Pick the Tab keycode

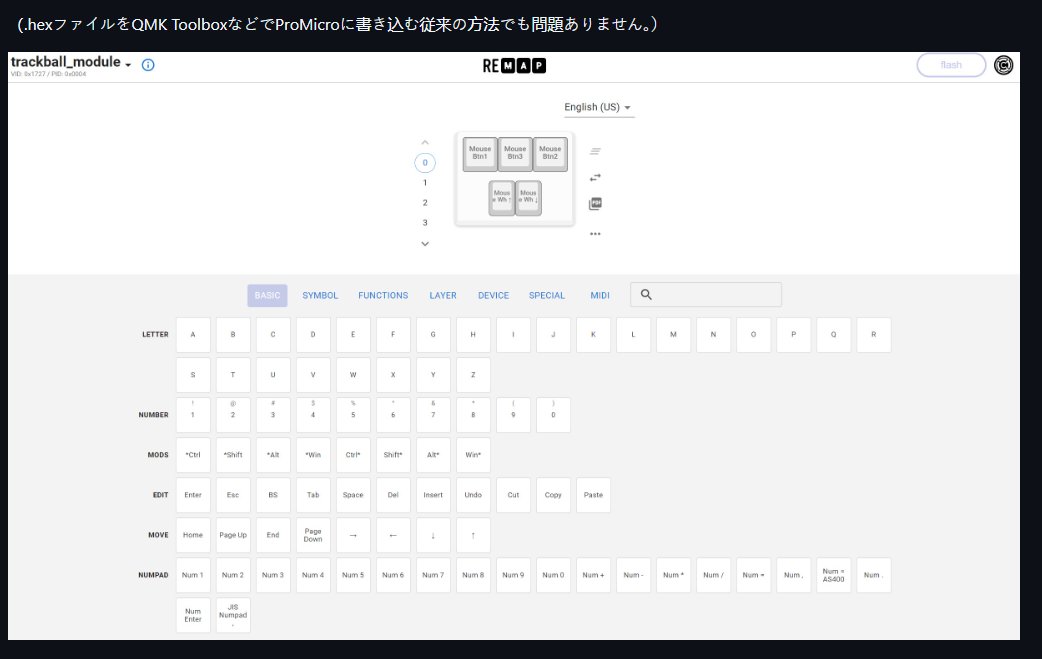click(x=313, y=495)
